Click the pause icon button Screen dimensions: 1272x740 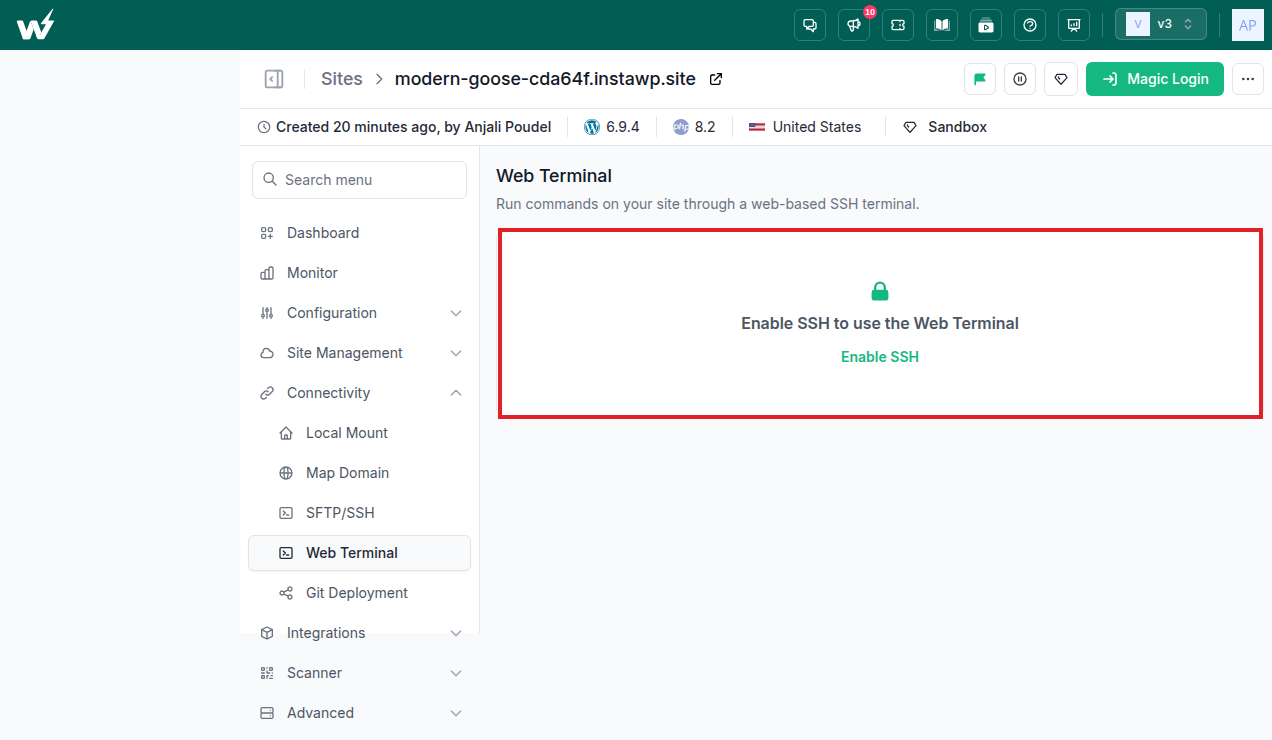coord(1020,79)
